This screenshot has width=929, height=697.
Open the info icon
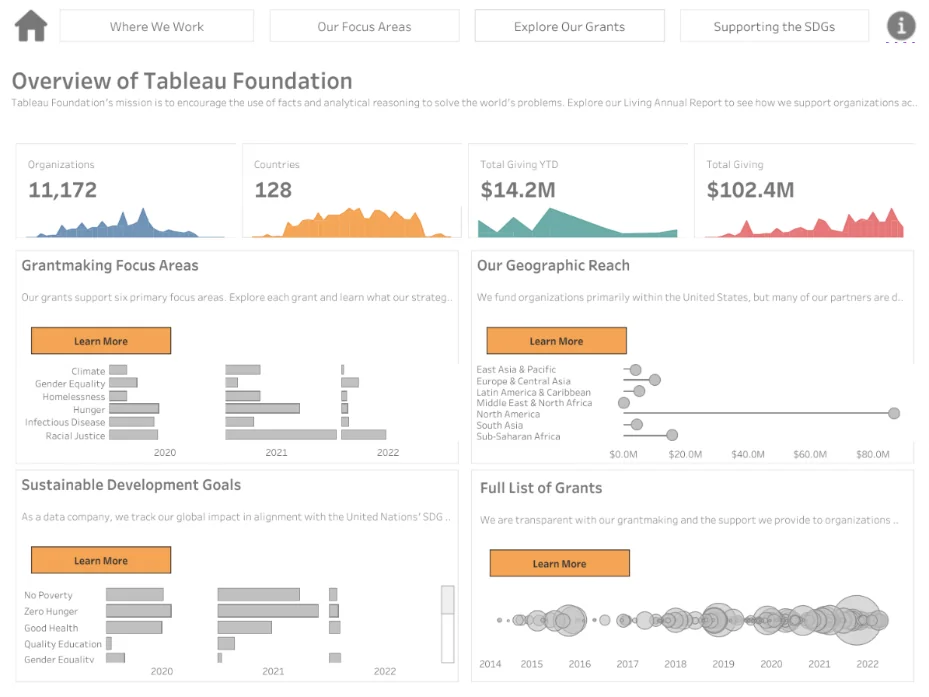pyautogui.click(x=901, y=26)
